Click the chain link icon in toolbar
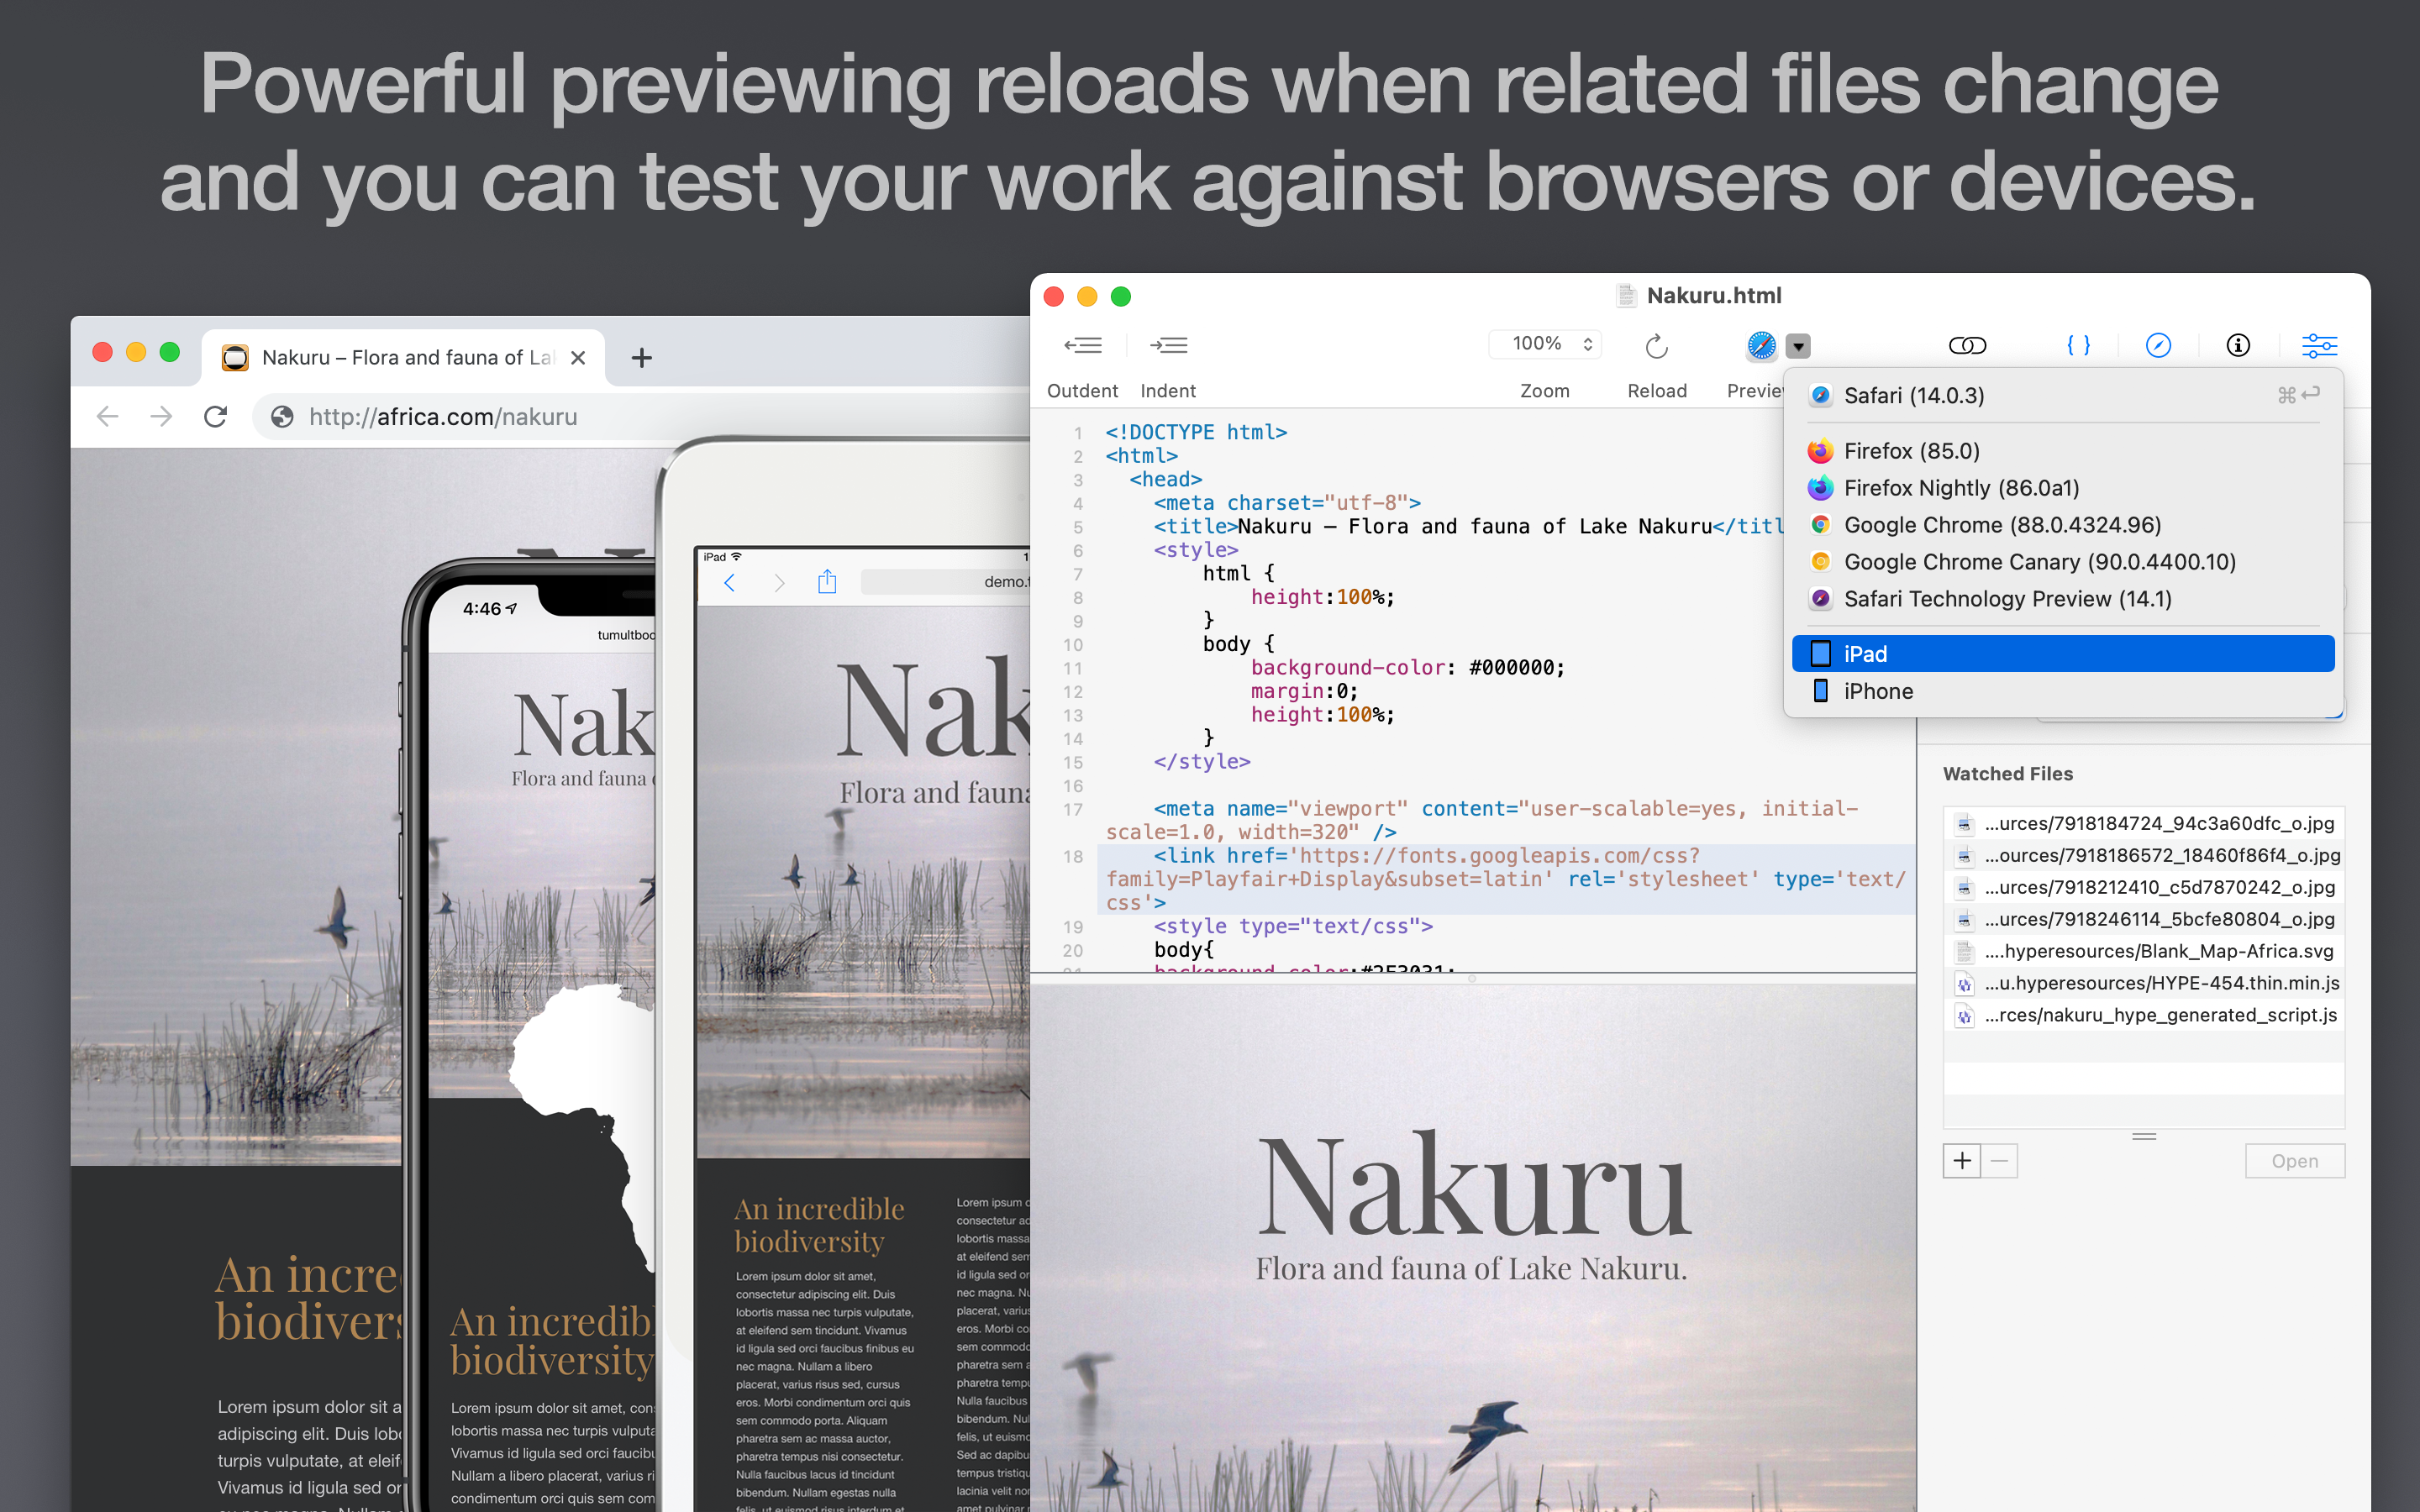2420x1512 pixels. (1966, 345)
